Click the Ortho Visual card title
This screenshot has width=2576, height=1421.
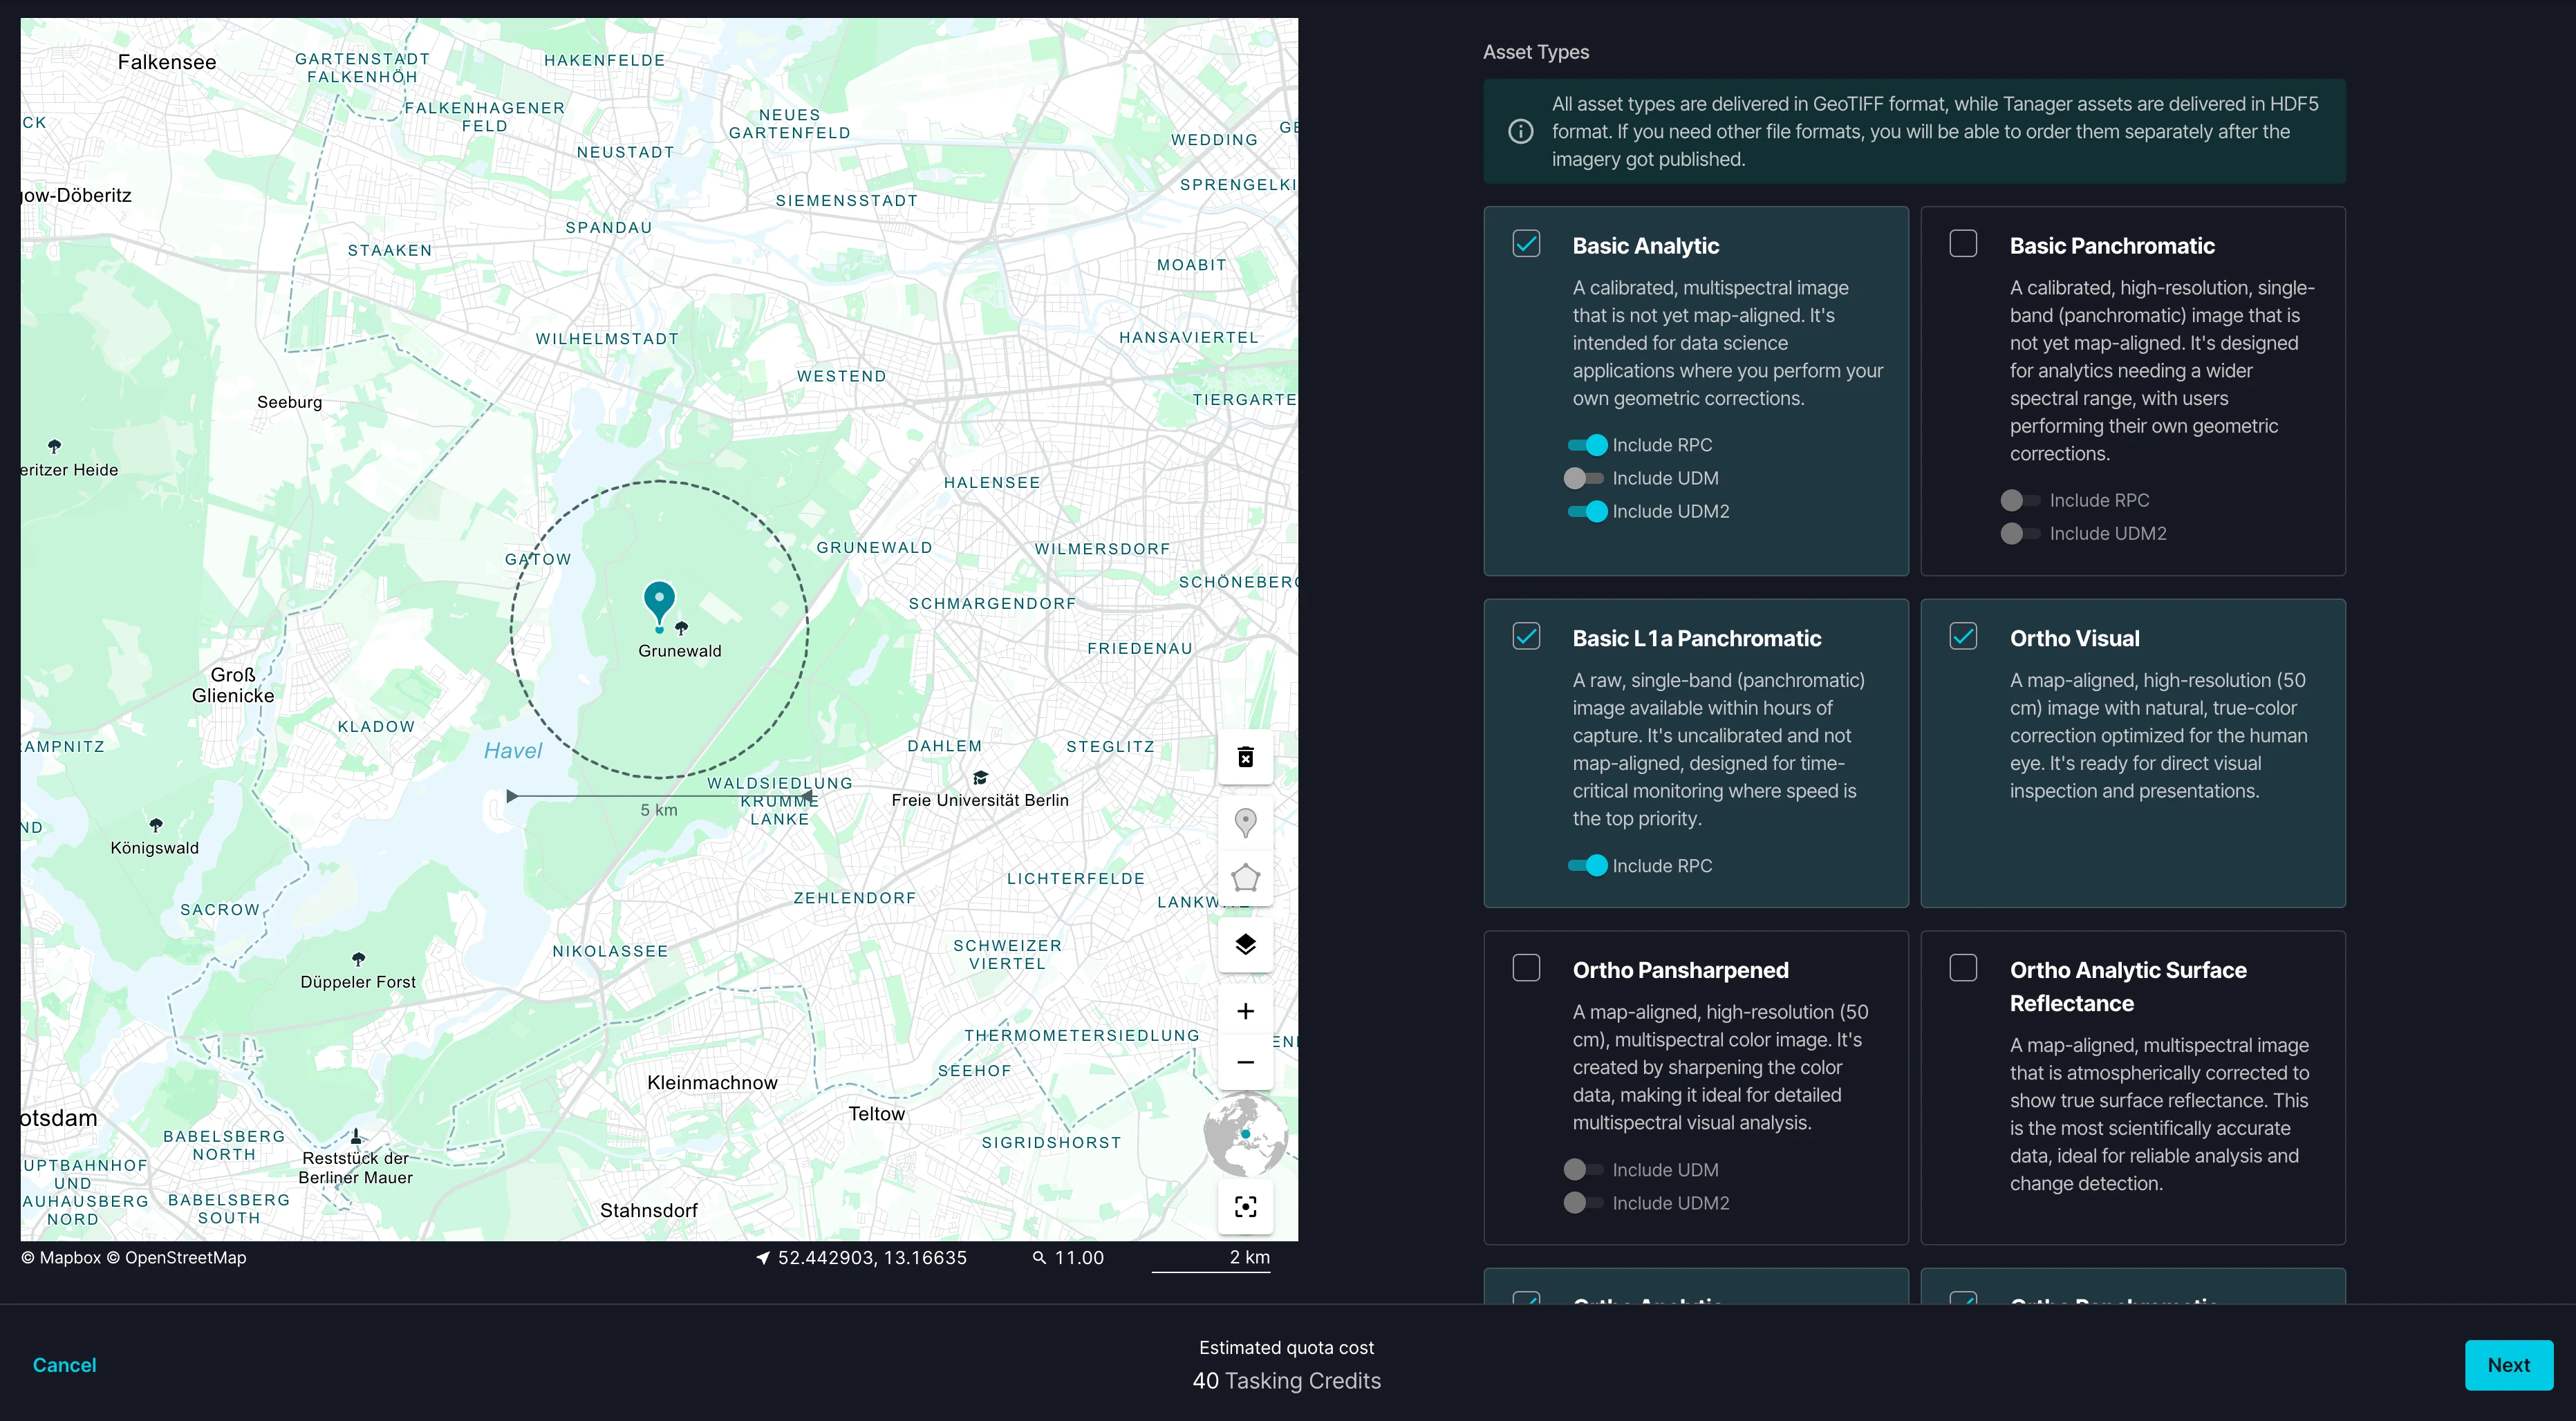[2074, 638]
